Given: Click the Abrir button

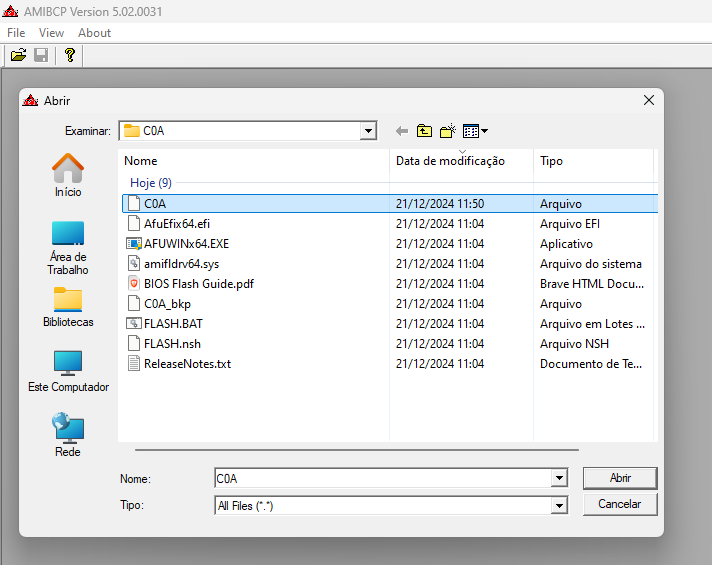Looking at the screenshot, I should coord(620,478).
